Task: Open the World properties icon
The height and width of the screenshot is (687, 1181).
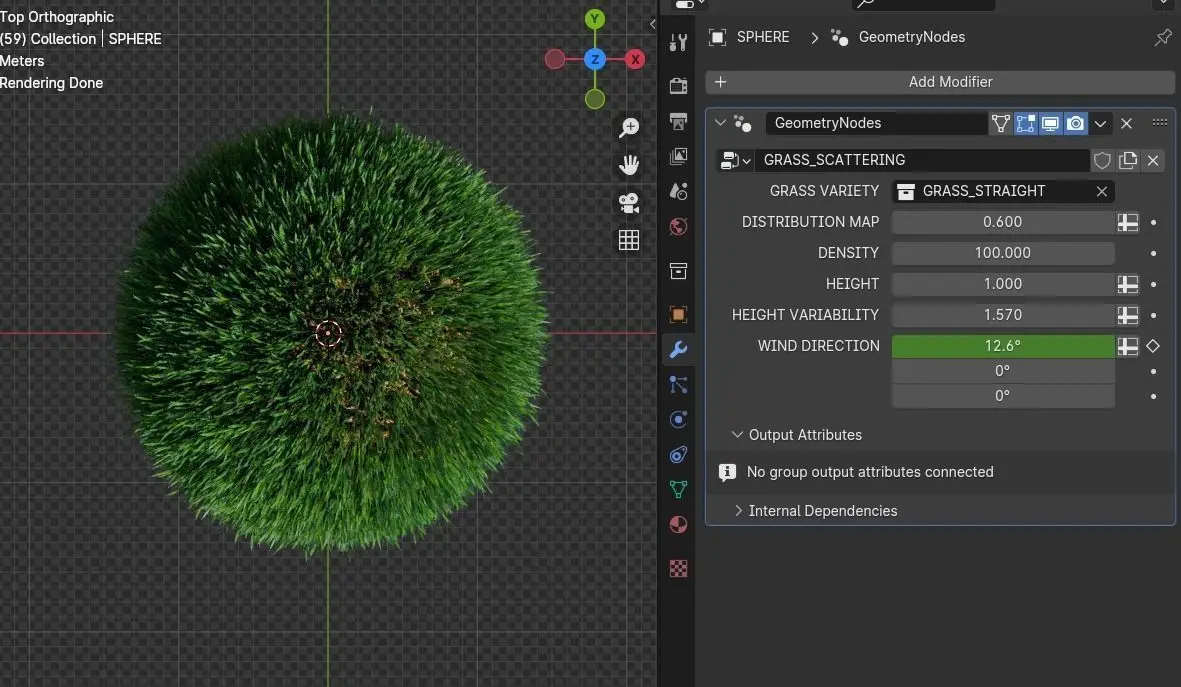Action: click(x=678, y=227)
